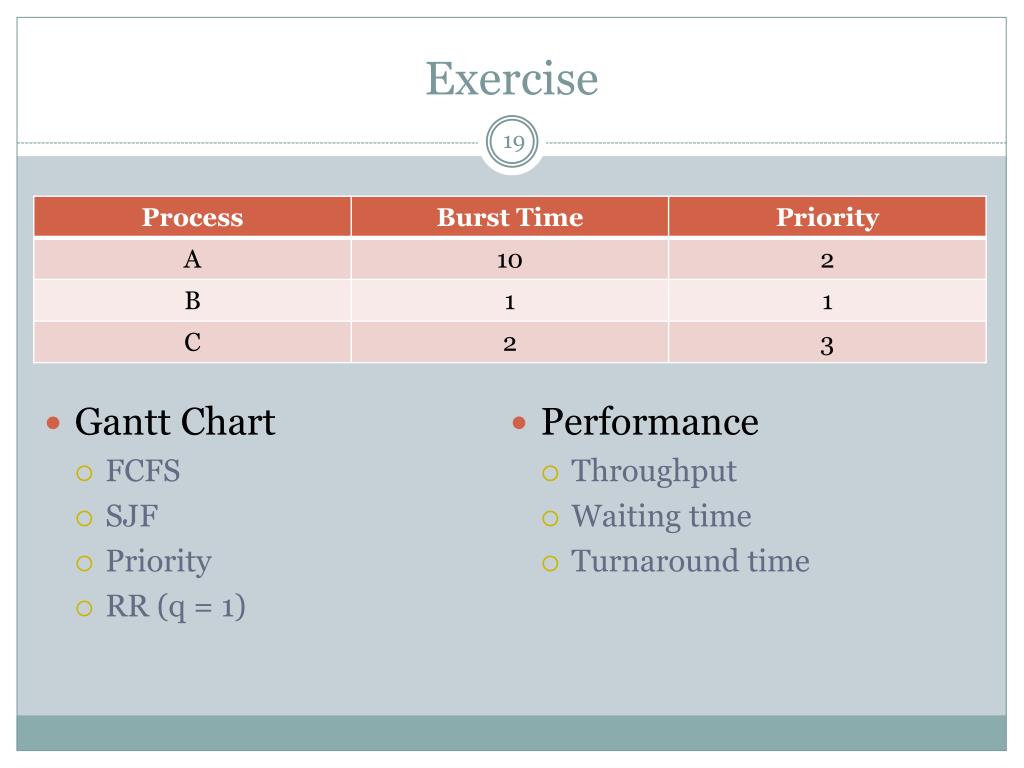Screen dimensions: 1024x768
Task: Click the Performance heading
Action: 650,422
